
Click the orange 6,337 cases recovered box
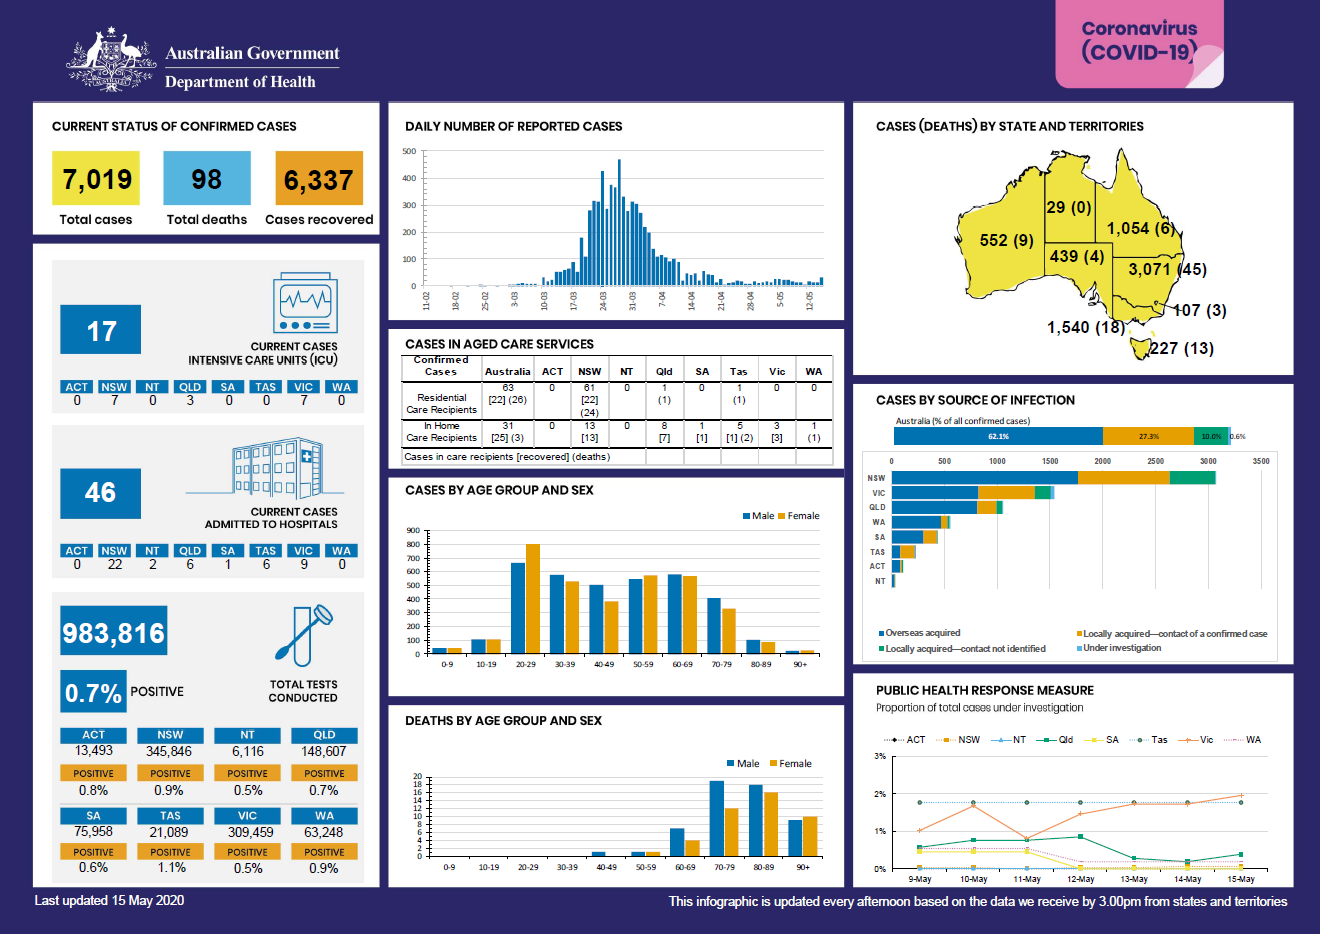pyautogui.click(x=319, y=178)
